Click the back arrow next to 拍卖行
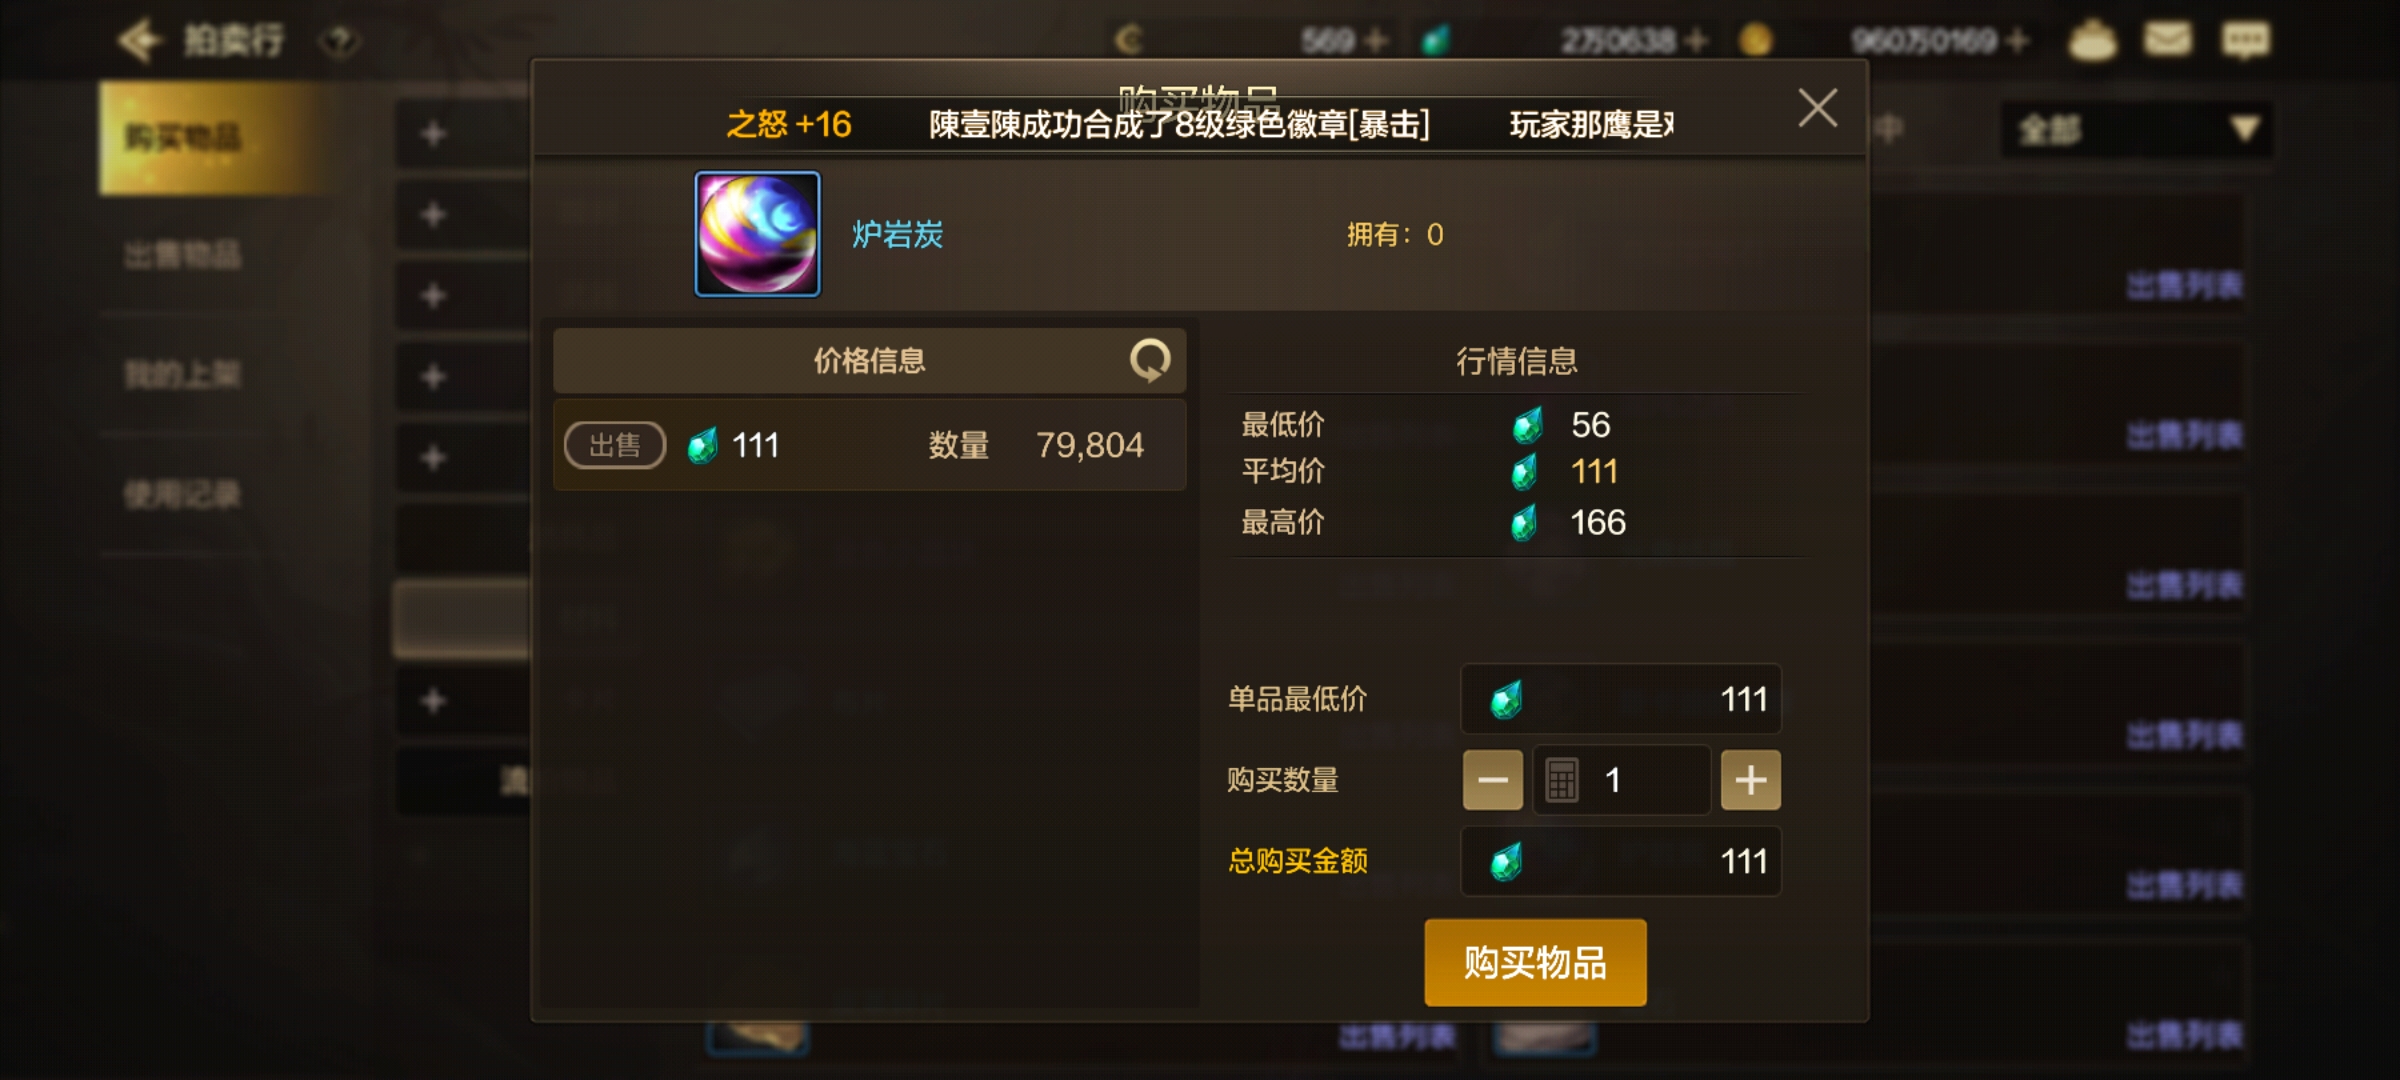2400x1080 pixels. [139, 40]
